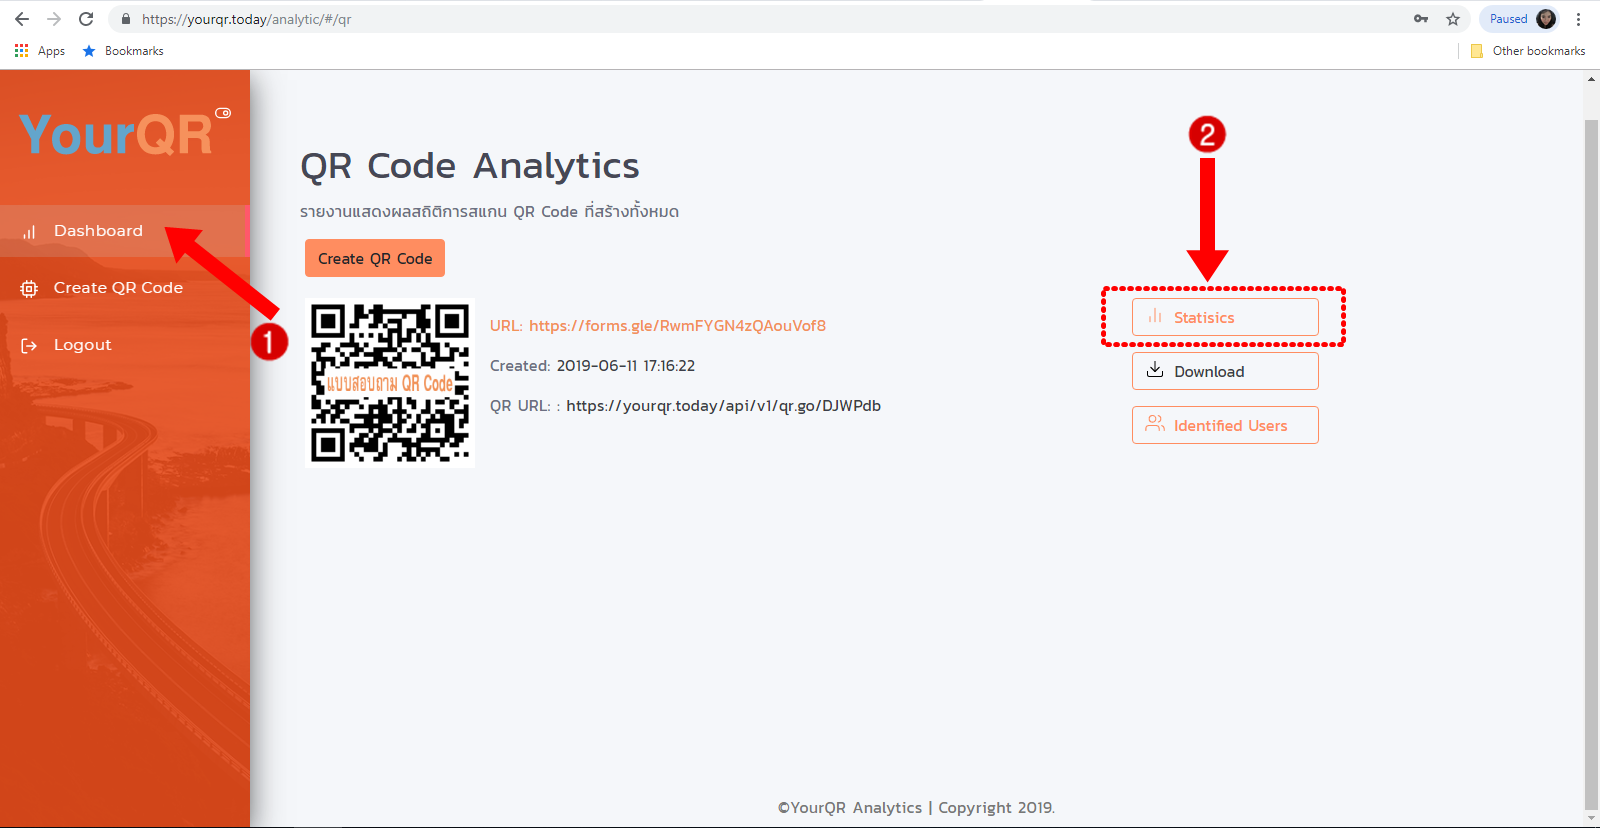Click the Download button

1225,371
